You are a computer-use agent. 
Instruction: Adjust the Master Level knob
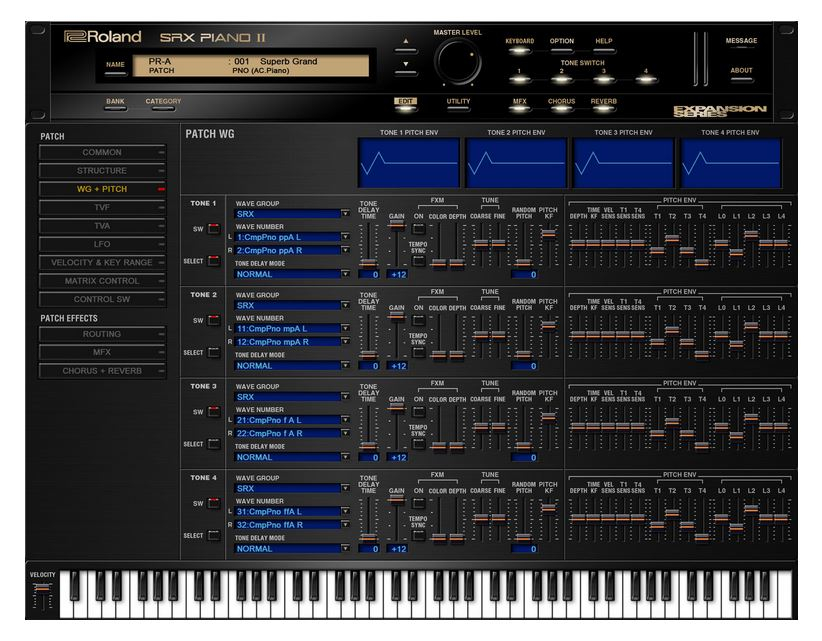457,61
